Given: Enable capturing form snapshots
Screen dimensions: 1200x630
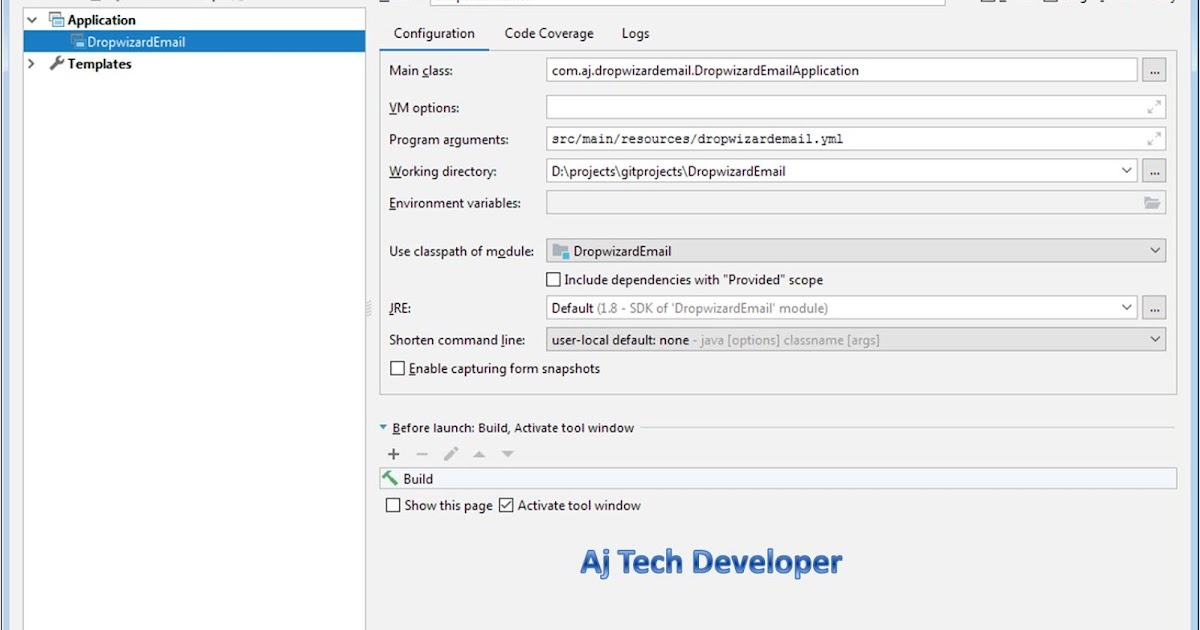Looking at the screenshot, I should pos(397,368).
